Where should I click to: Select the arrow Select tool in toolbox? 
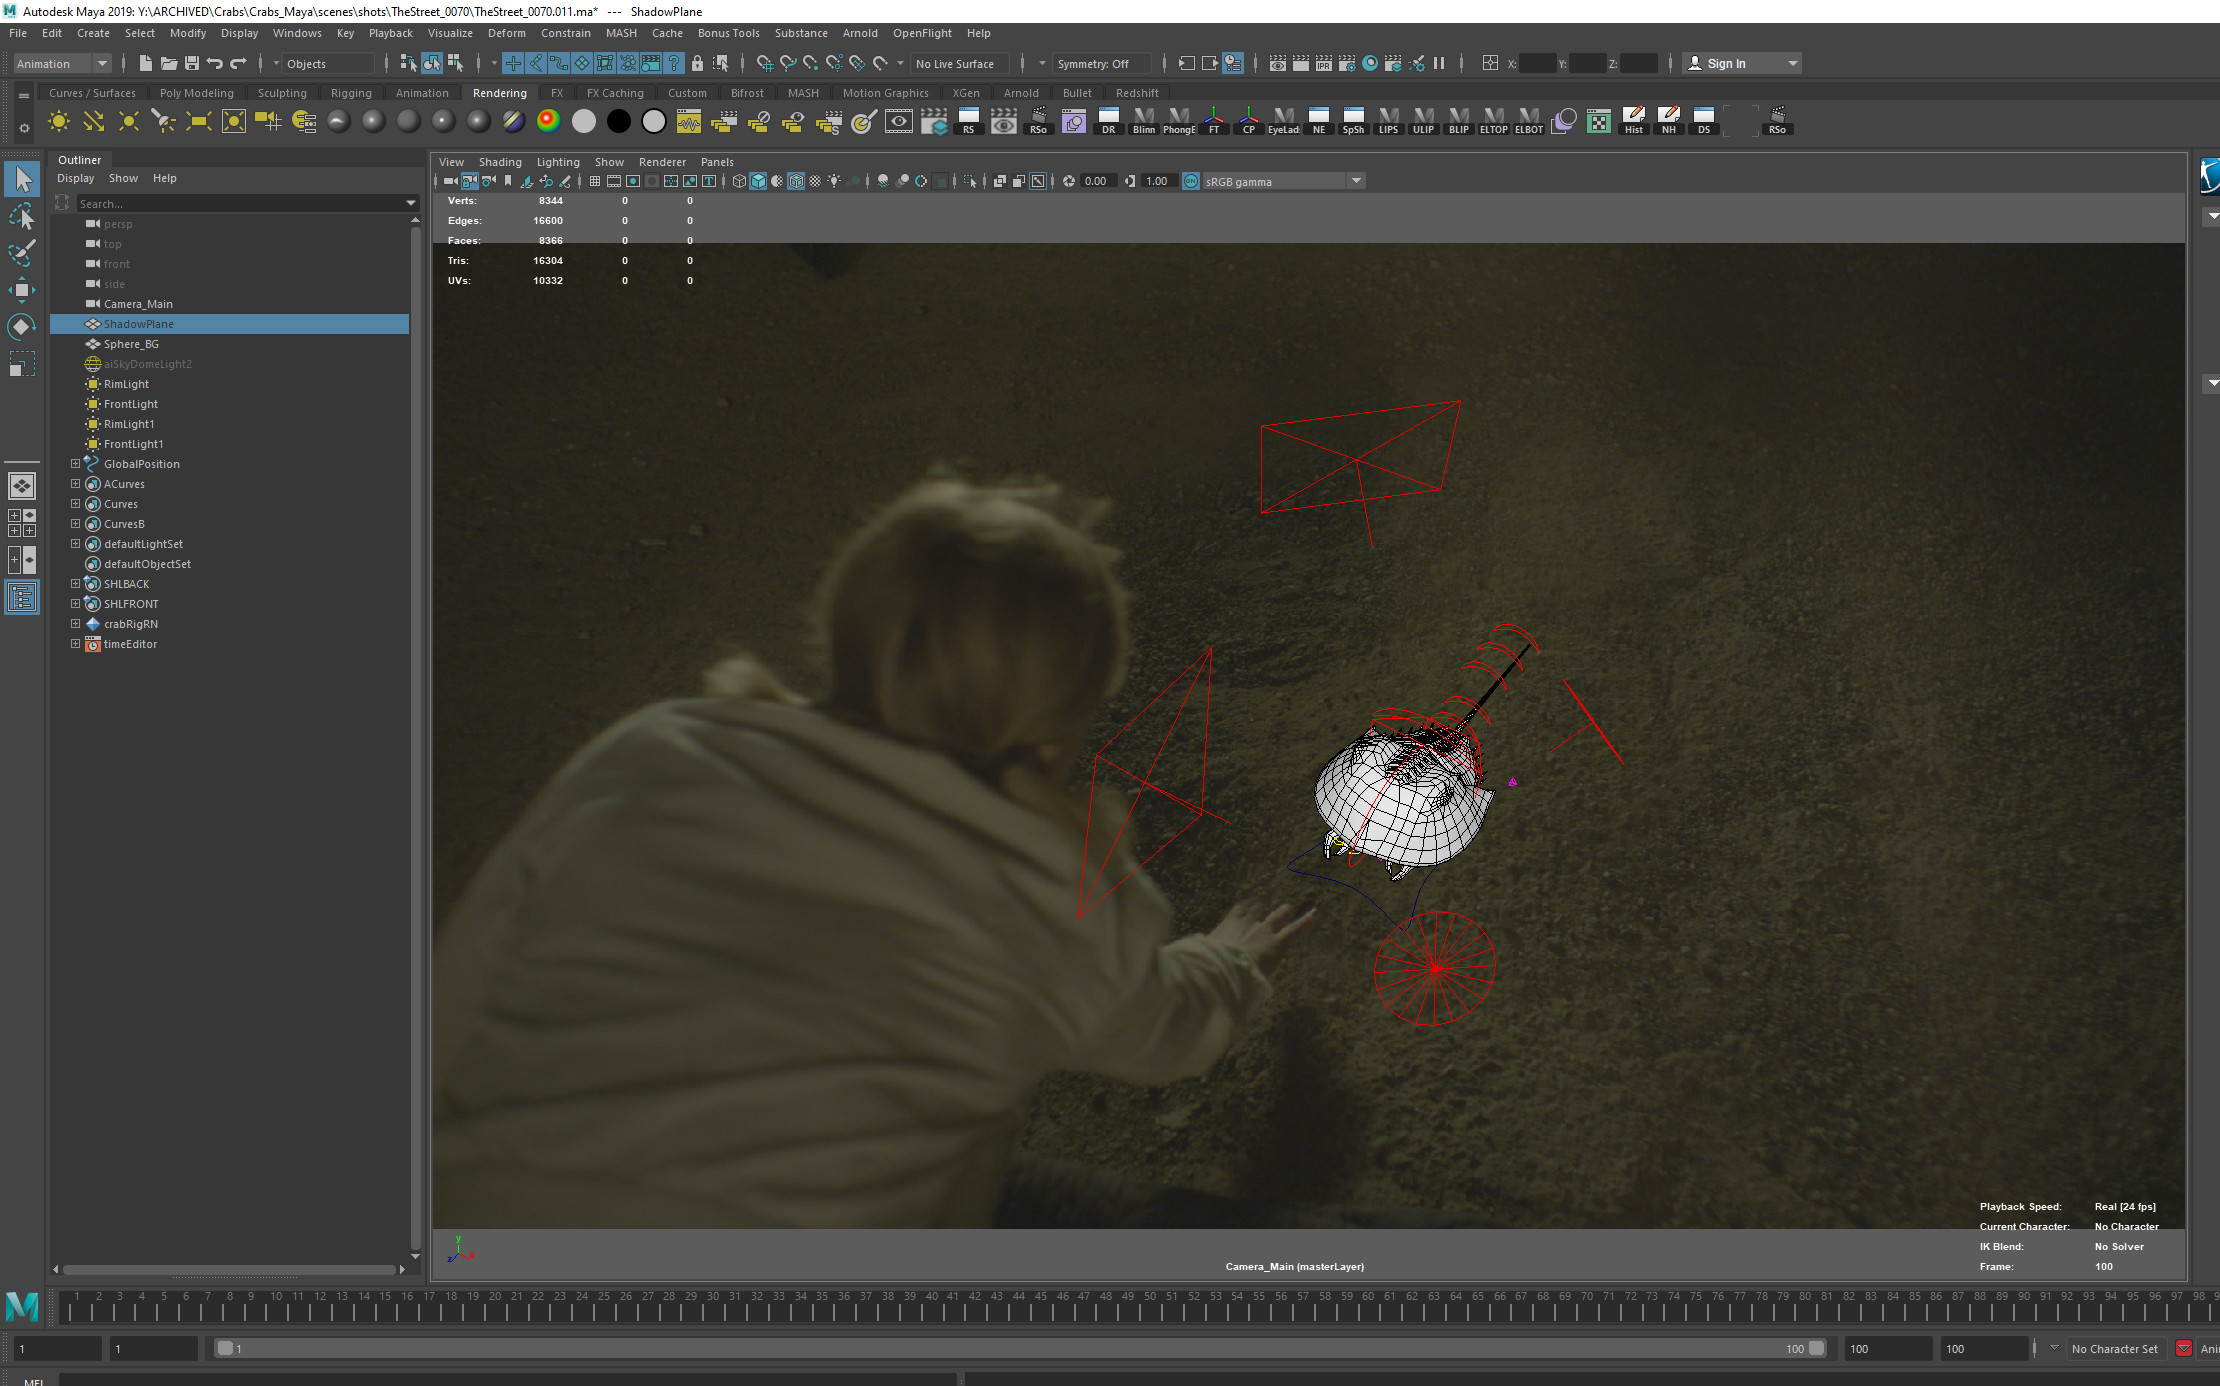point(22,180)
